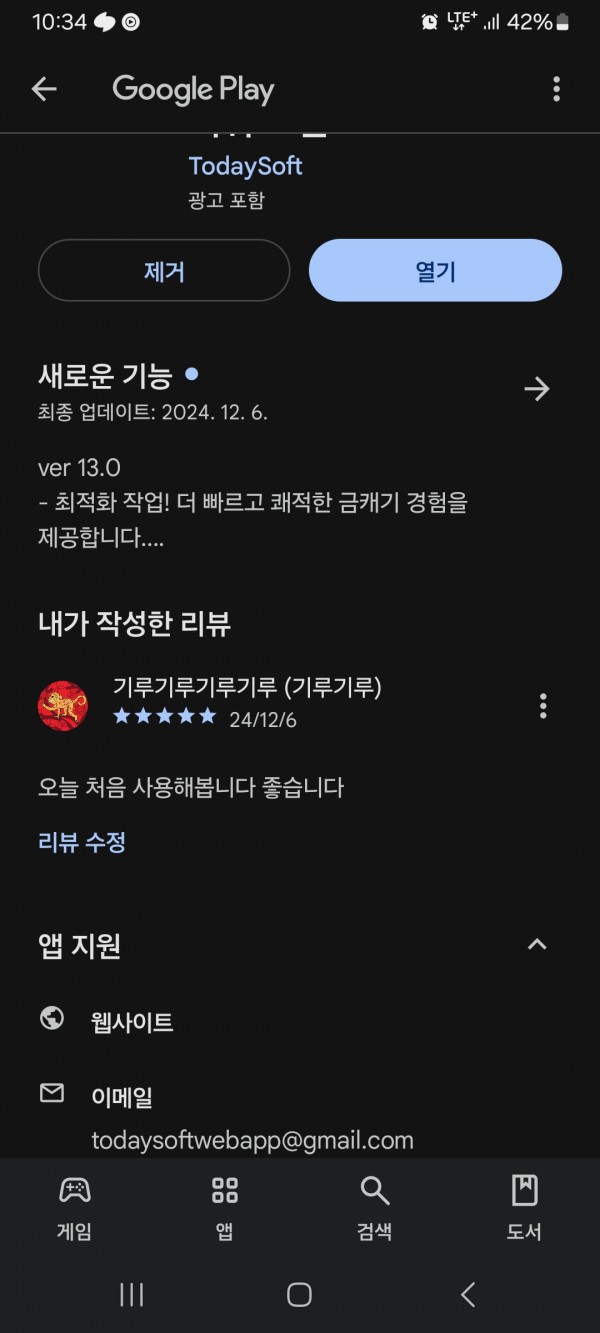Tap the reviewer's tiger profile avatar
The width and height of the screenshot is (600, 1333).
(63, 705)
